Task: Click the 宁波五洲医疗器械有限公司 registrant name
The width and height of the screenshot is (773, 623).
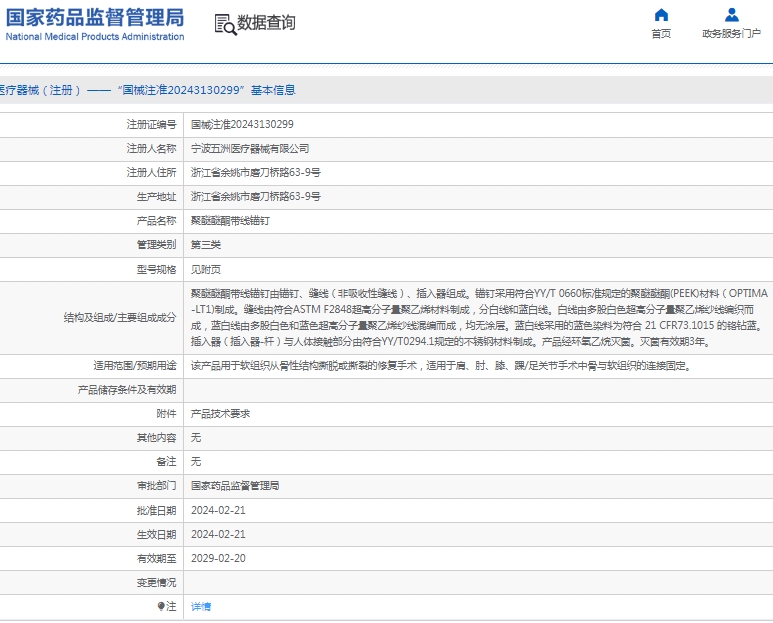Action: click(250, 148)
